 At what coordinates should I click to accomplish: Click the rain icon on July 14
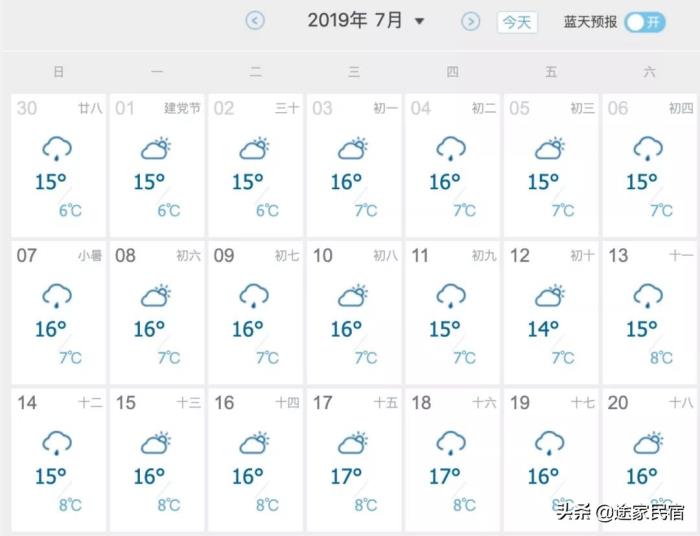(x=57, y=443)
